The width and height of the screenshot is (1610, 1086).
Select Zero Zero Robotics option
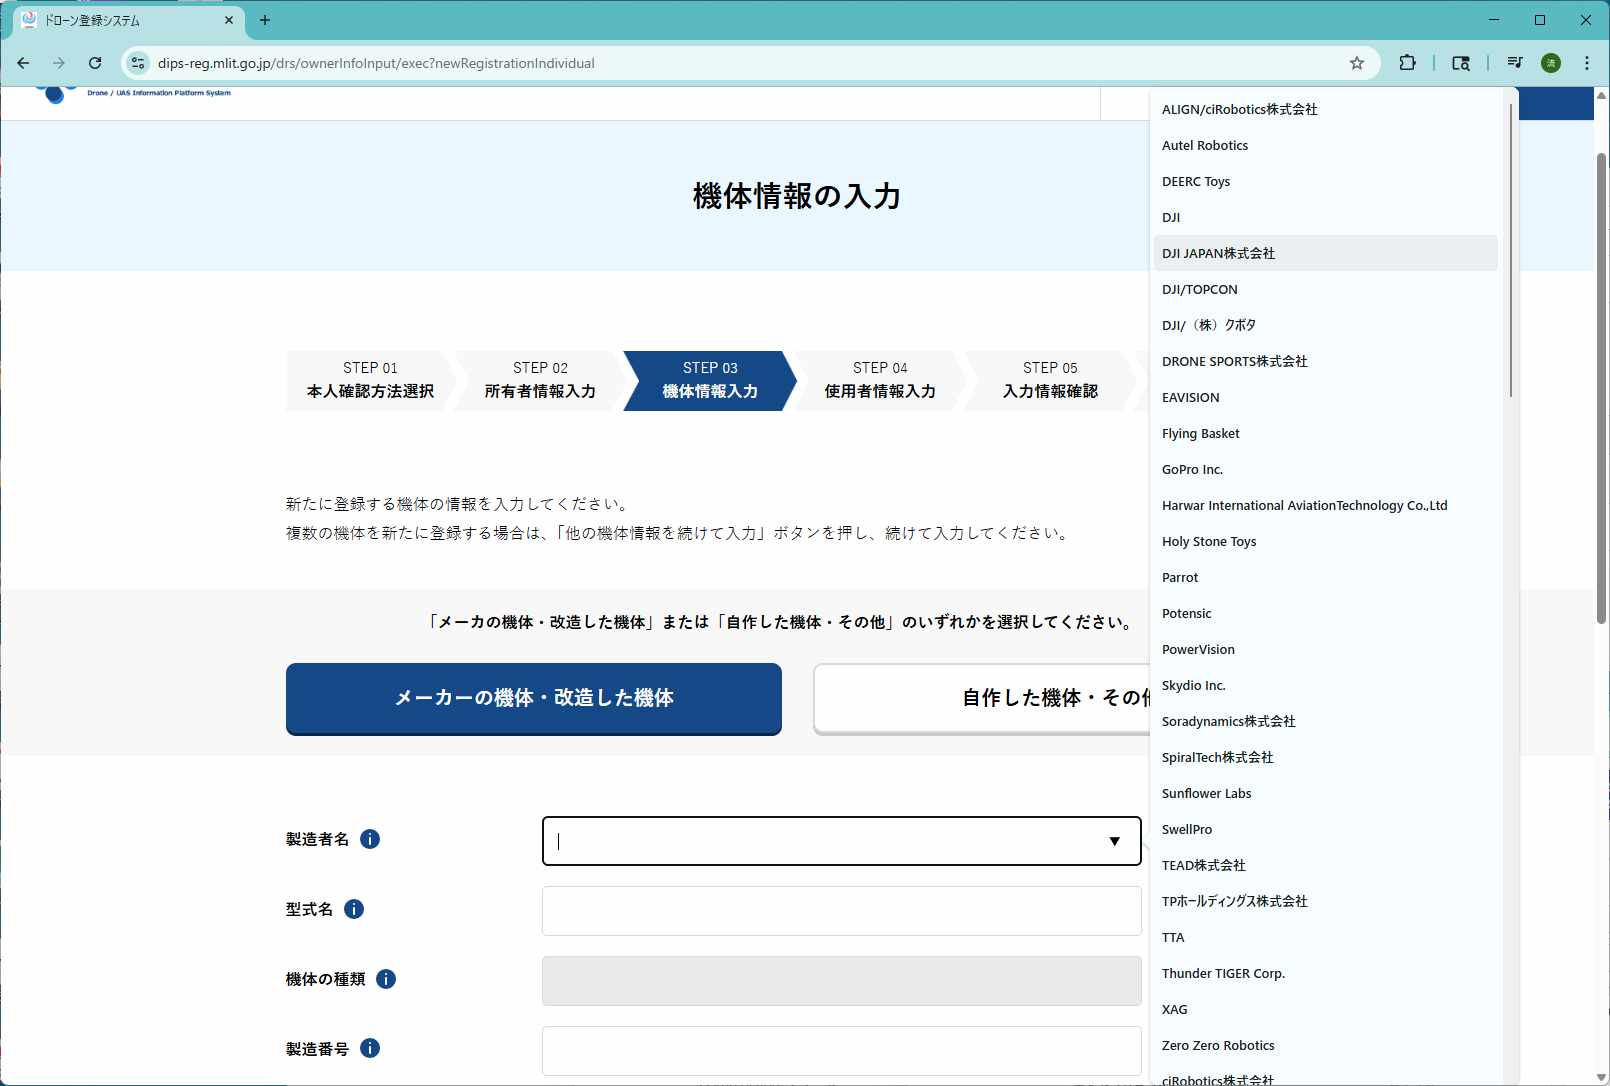[1326, 1045]
